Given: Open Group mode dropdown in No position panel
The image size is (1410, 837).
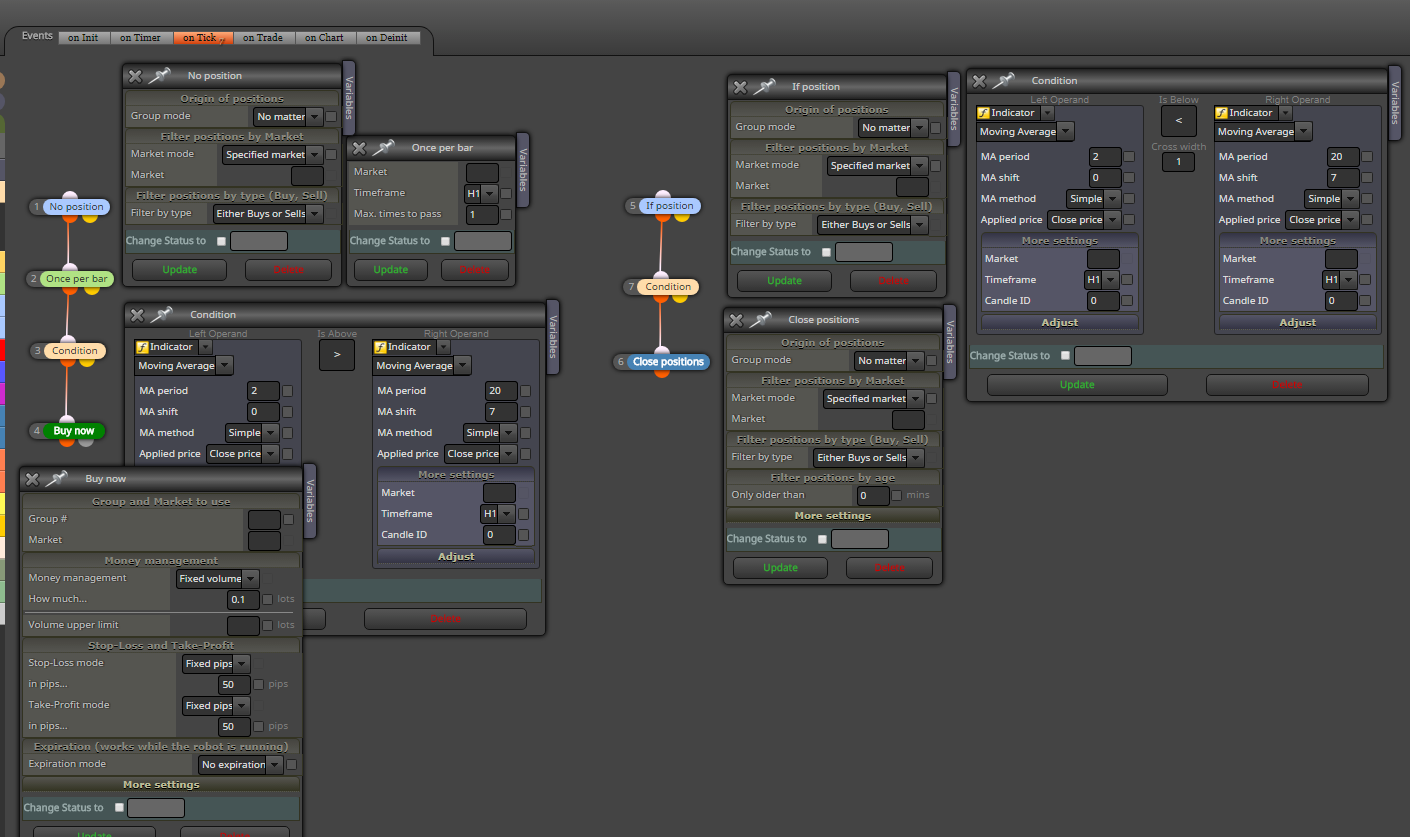Looking at the screenshot, I should pyautogui.click(x=288, y=117).
